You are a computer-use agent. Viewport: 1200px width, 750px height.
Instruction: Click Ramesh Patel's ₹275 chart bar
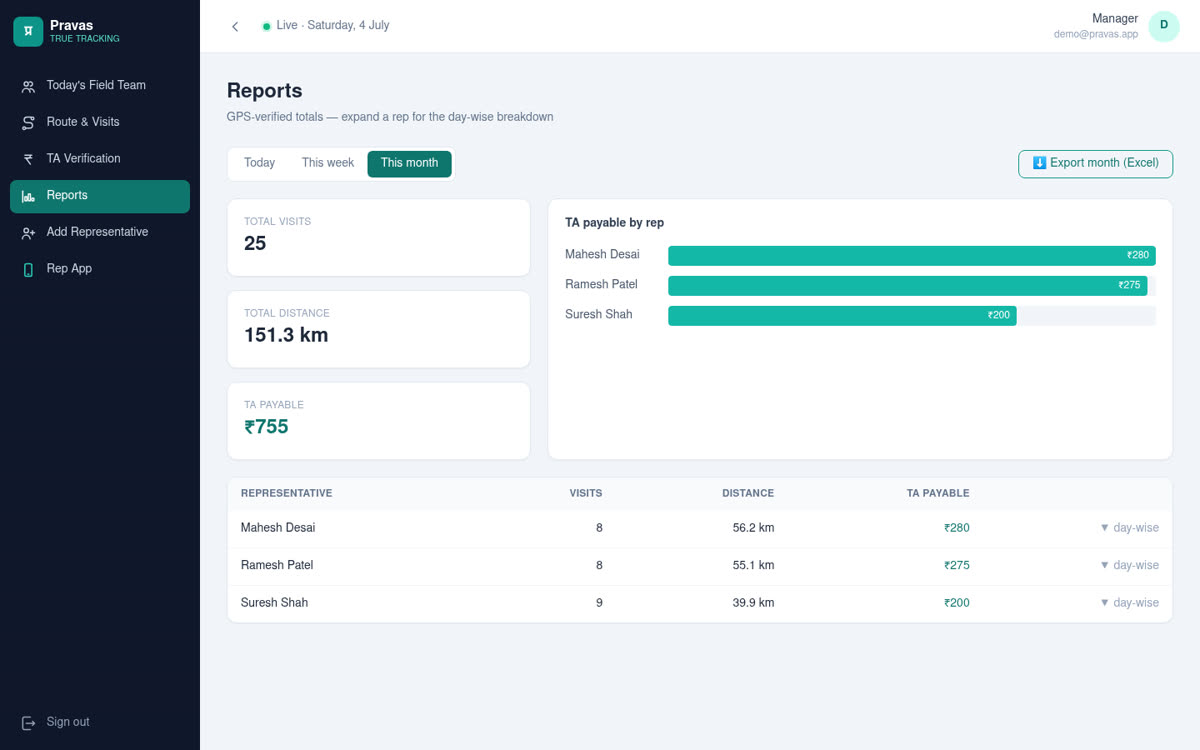(908, 286)
